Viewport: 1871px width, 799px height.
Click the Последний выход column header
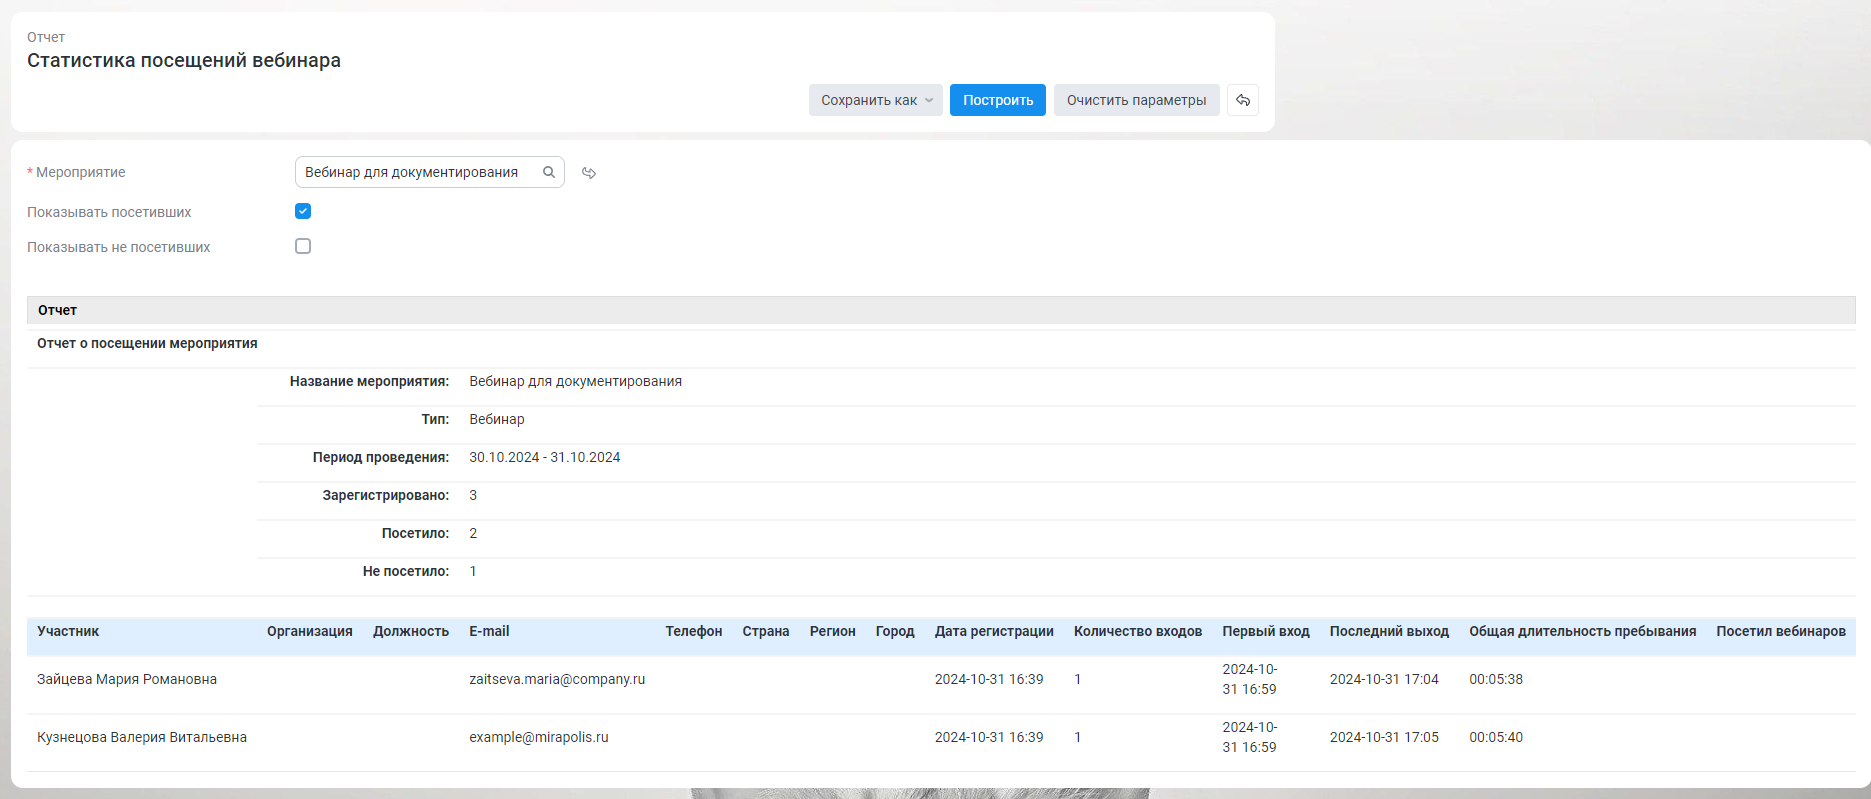[x=1389, y=631]
